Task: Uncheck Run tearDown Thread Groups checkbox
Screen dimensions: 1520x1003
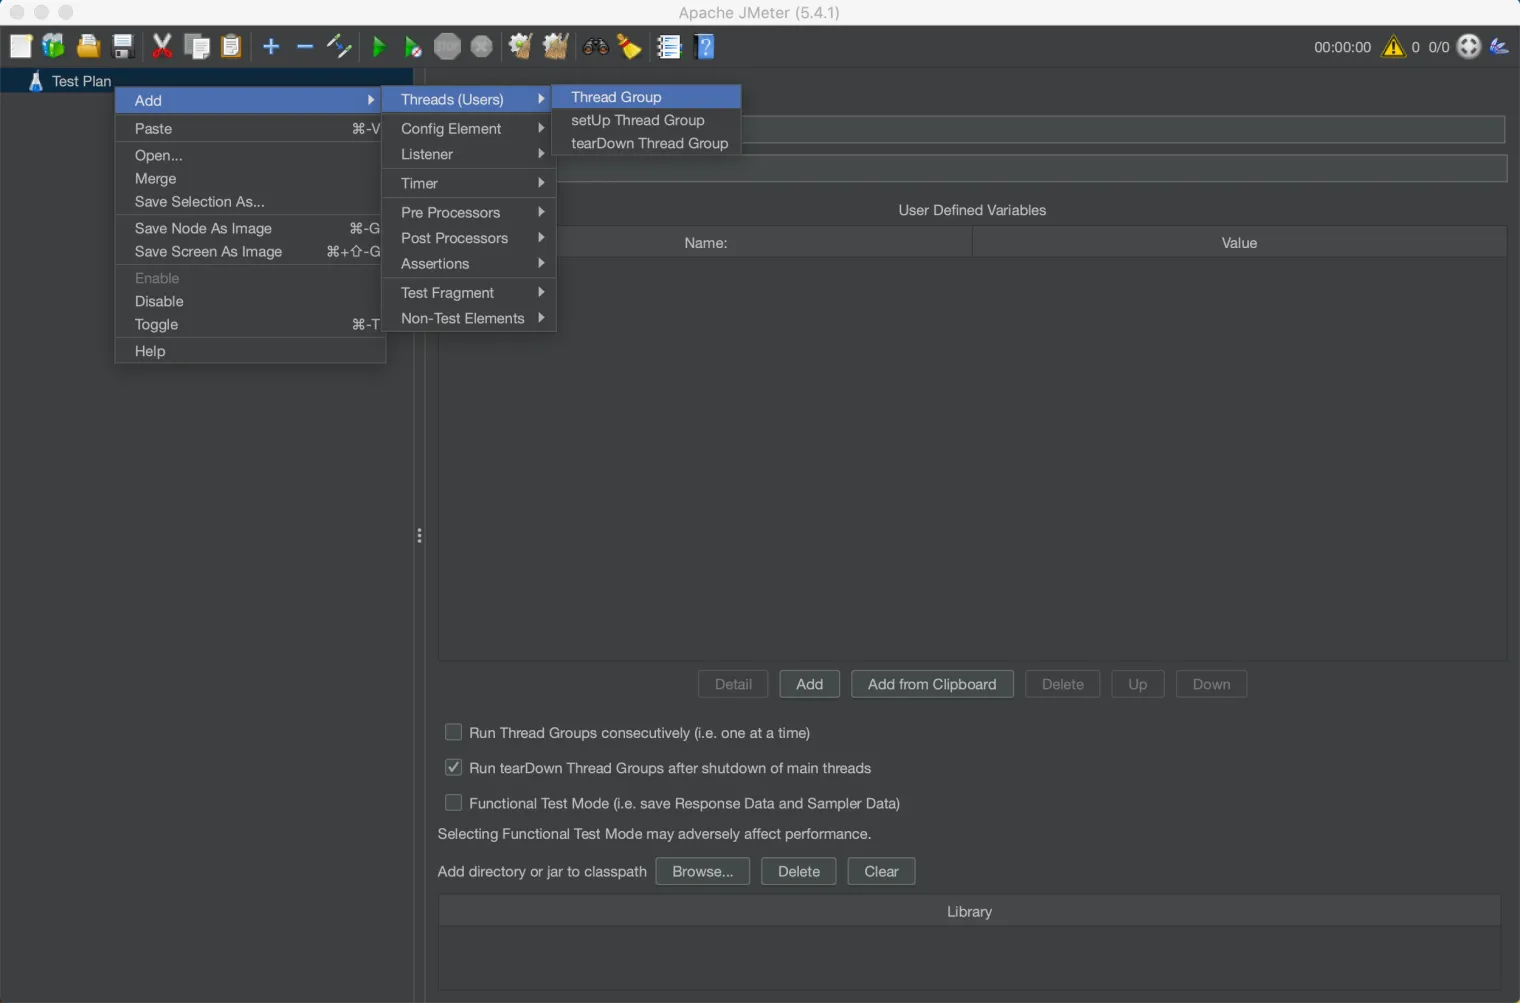Action: pyautogui.click(x=453, y=768)
